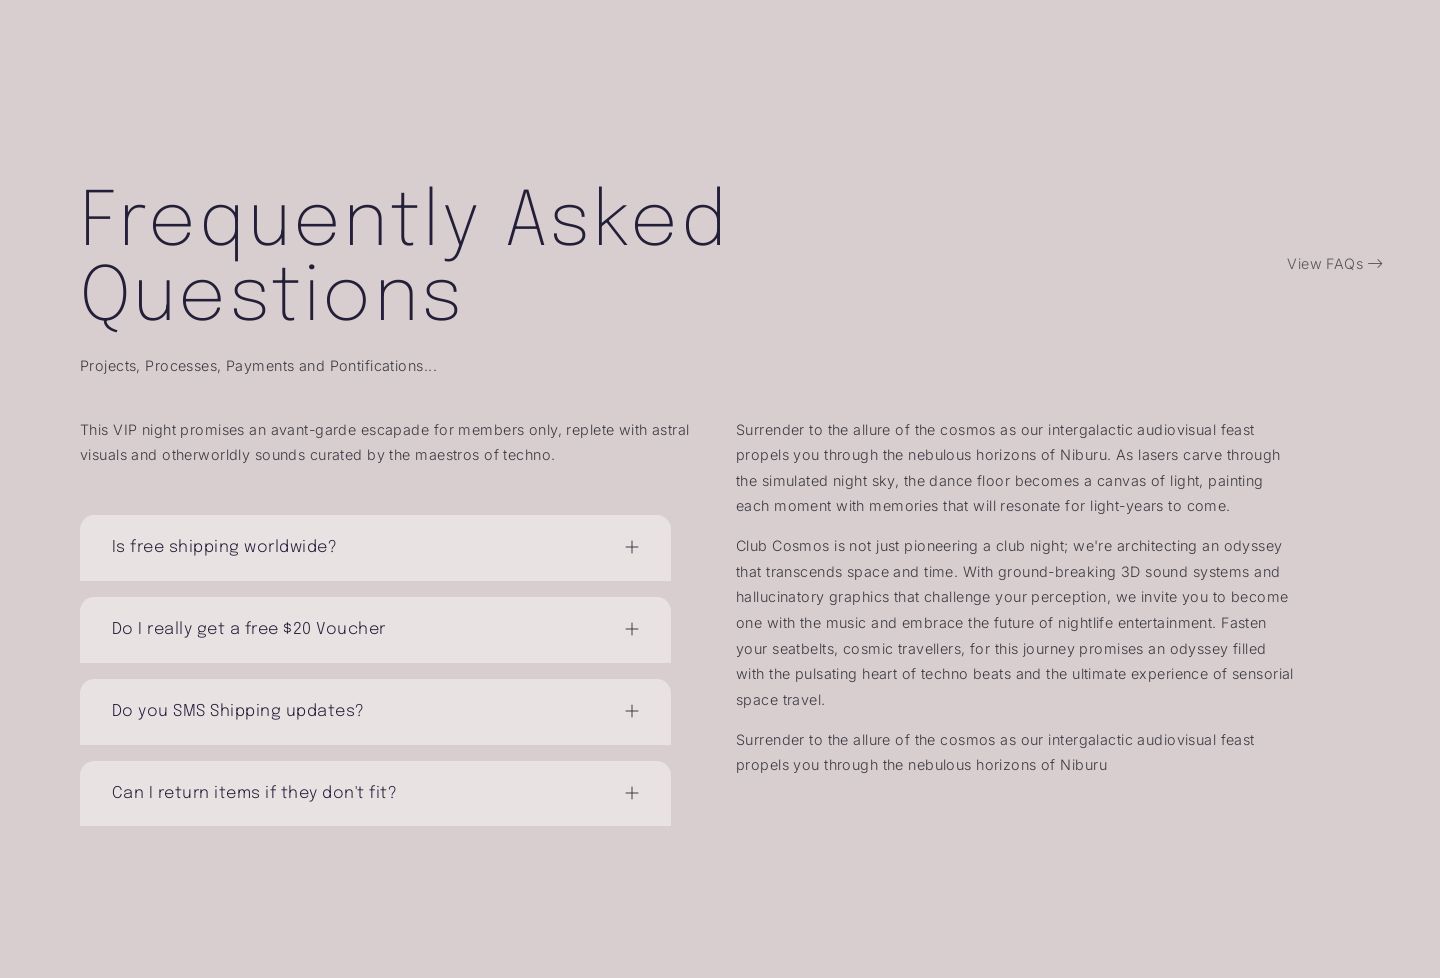This screenshot has height=978, width=1440.
Task: Click the last 'Surrender to the allure' paragraph
Action: pyautogui.click(x=994, y=752)
